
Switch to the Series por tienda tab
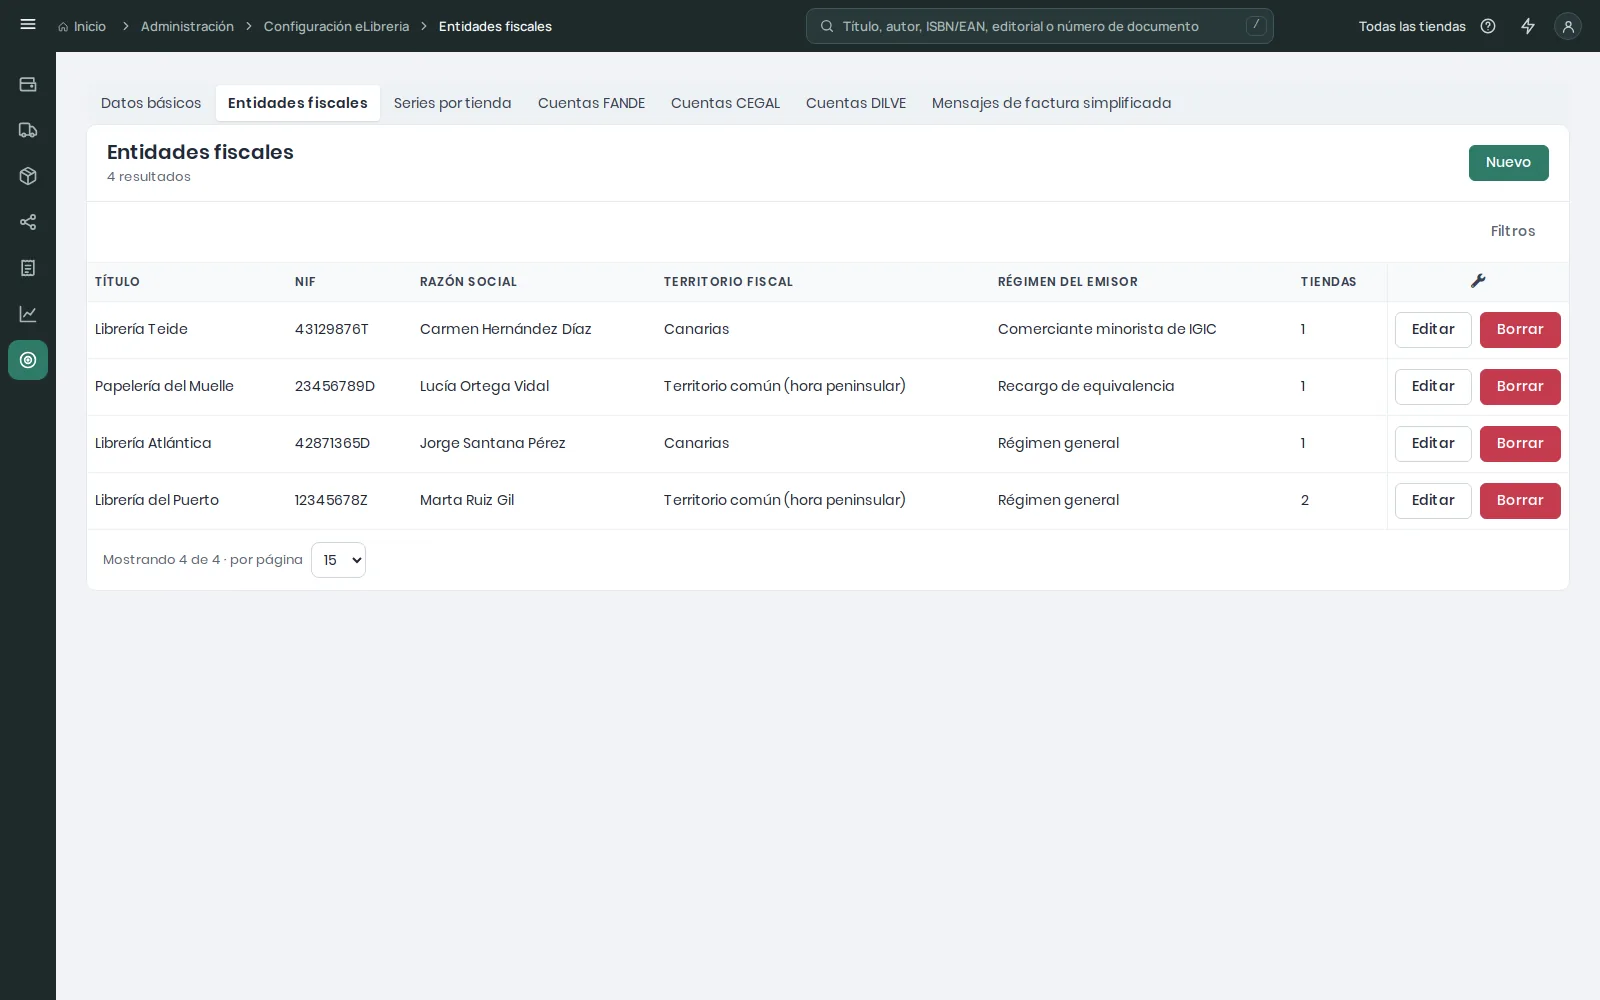click(452, 103)
